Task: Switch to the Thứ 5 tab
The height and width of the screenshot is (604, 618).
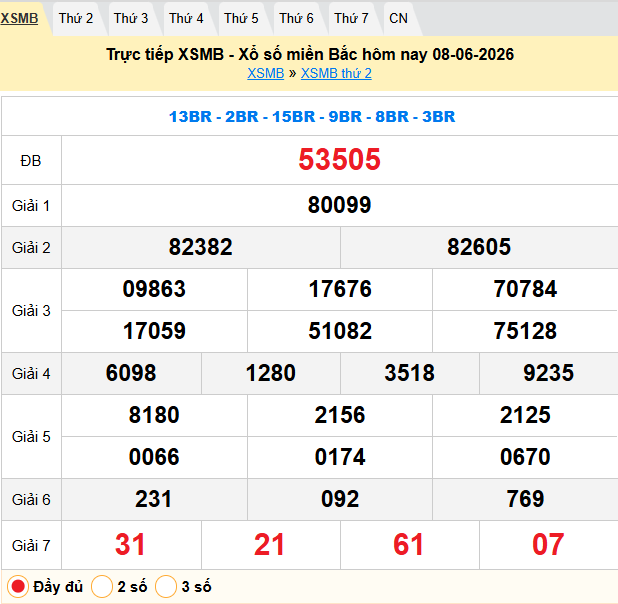Action: (241, 19)
